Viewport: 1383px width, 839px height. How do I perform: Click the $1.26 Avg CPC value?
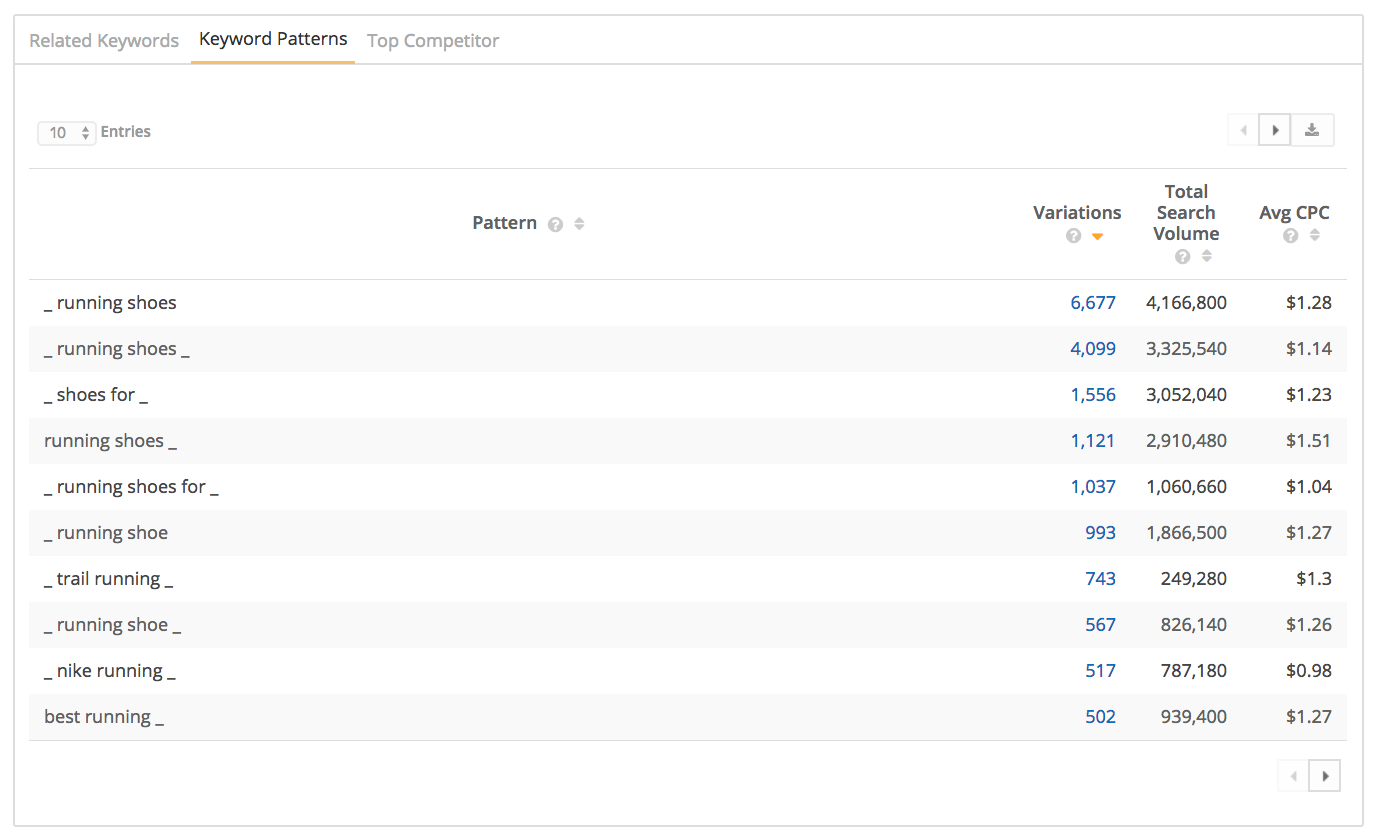point(1309,625)
